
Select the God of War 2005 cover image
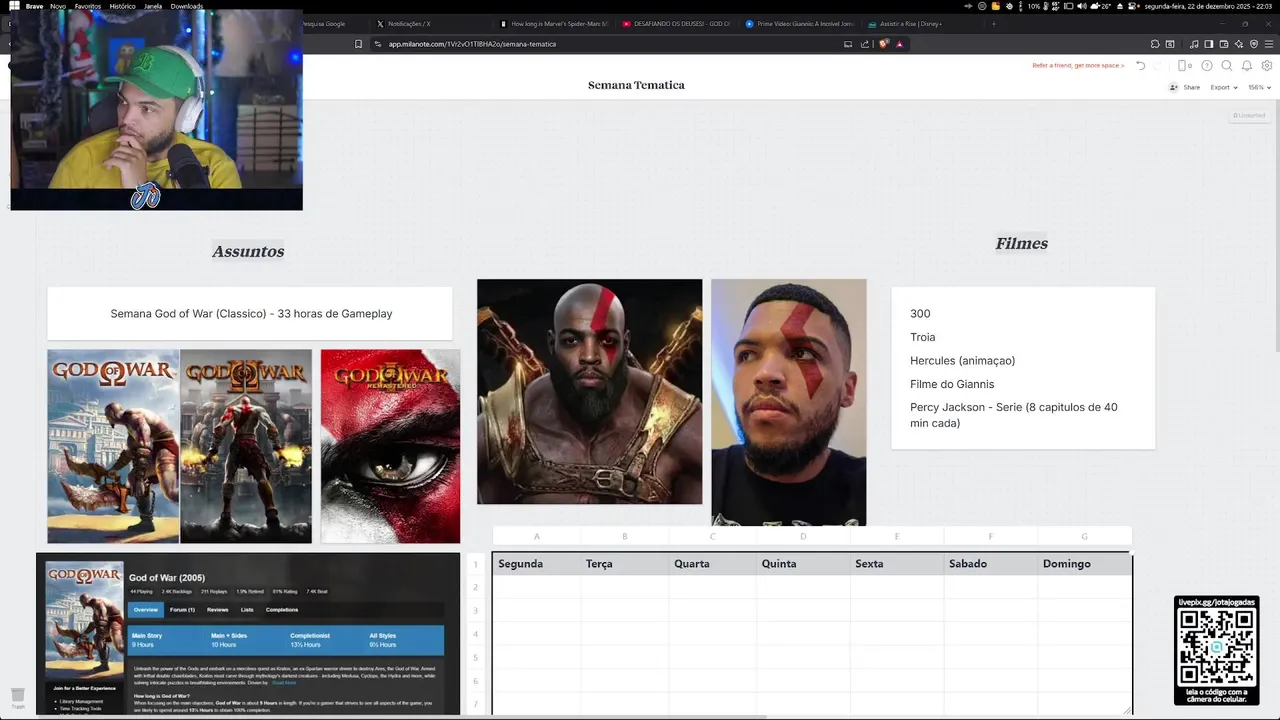(x=113, y=446)
